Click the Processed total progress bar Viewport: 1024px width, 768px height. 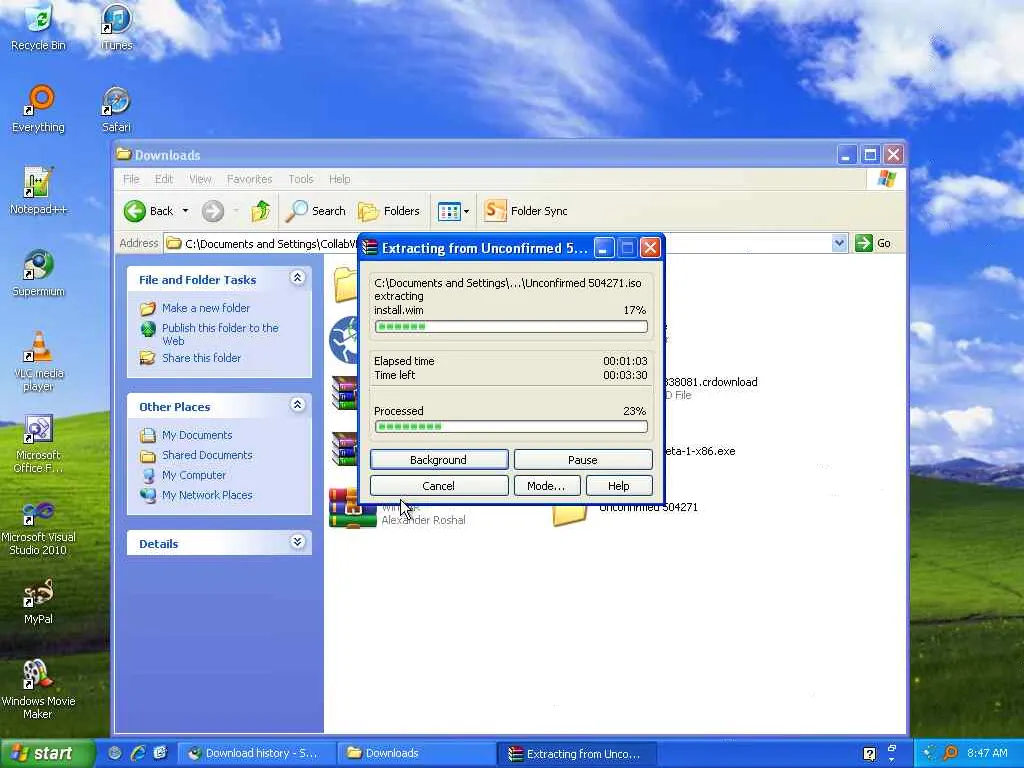(511, 427)
